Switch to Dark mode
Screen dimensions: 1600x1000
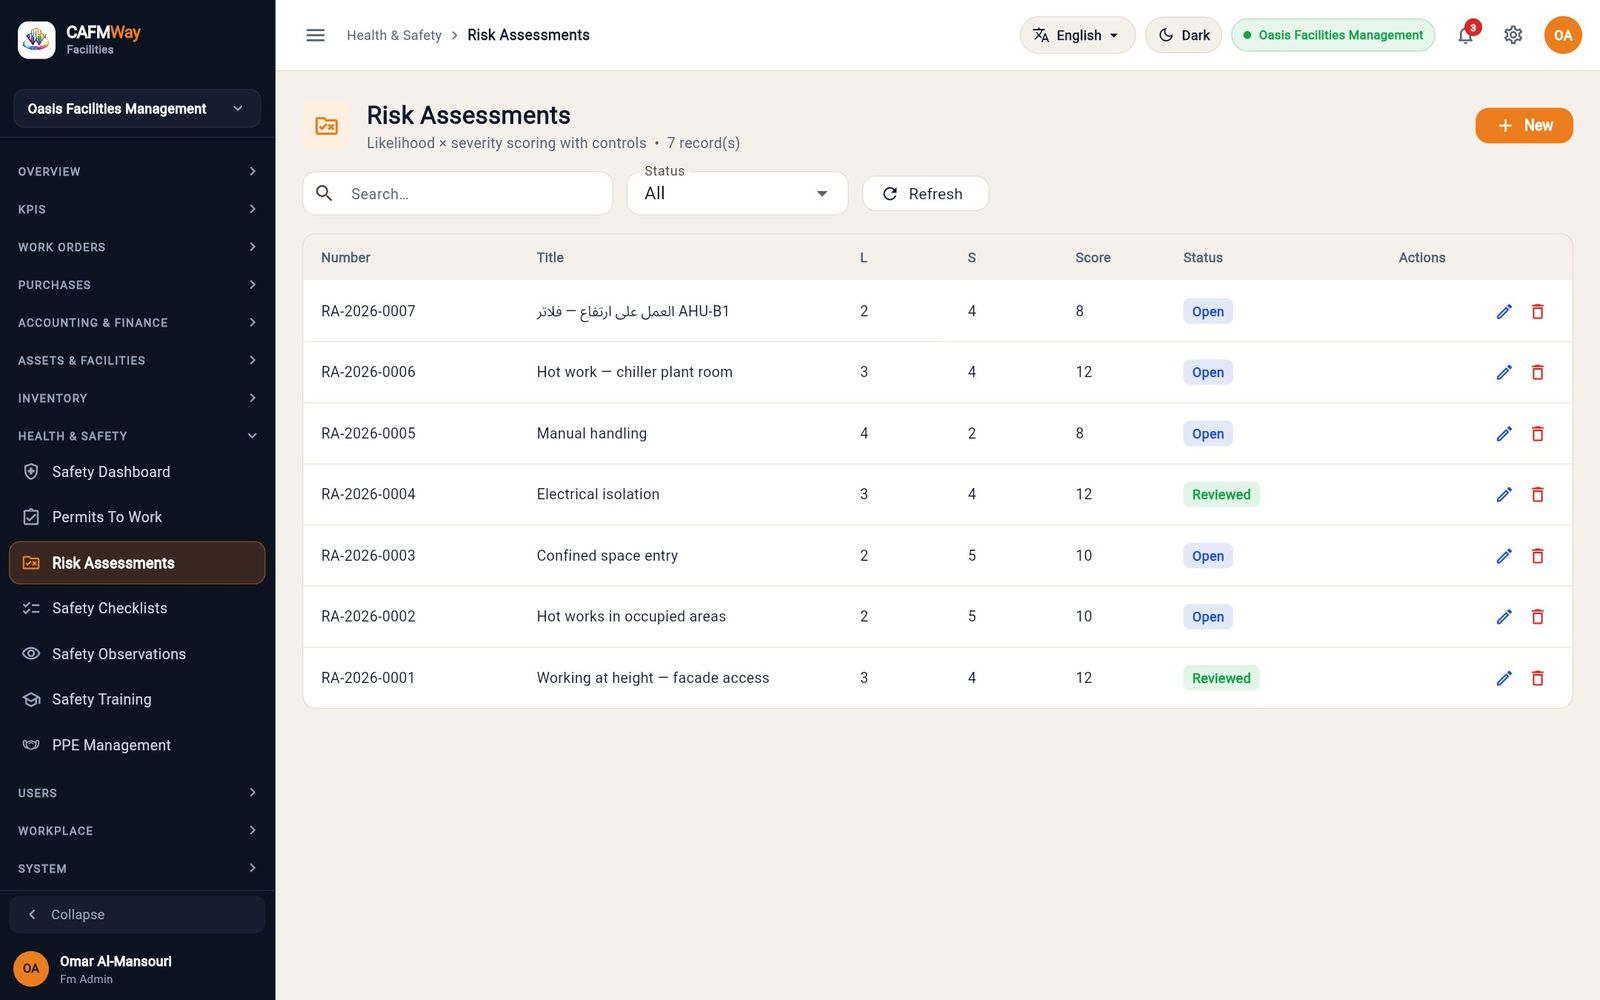click(1183, 35)
